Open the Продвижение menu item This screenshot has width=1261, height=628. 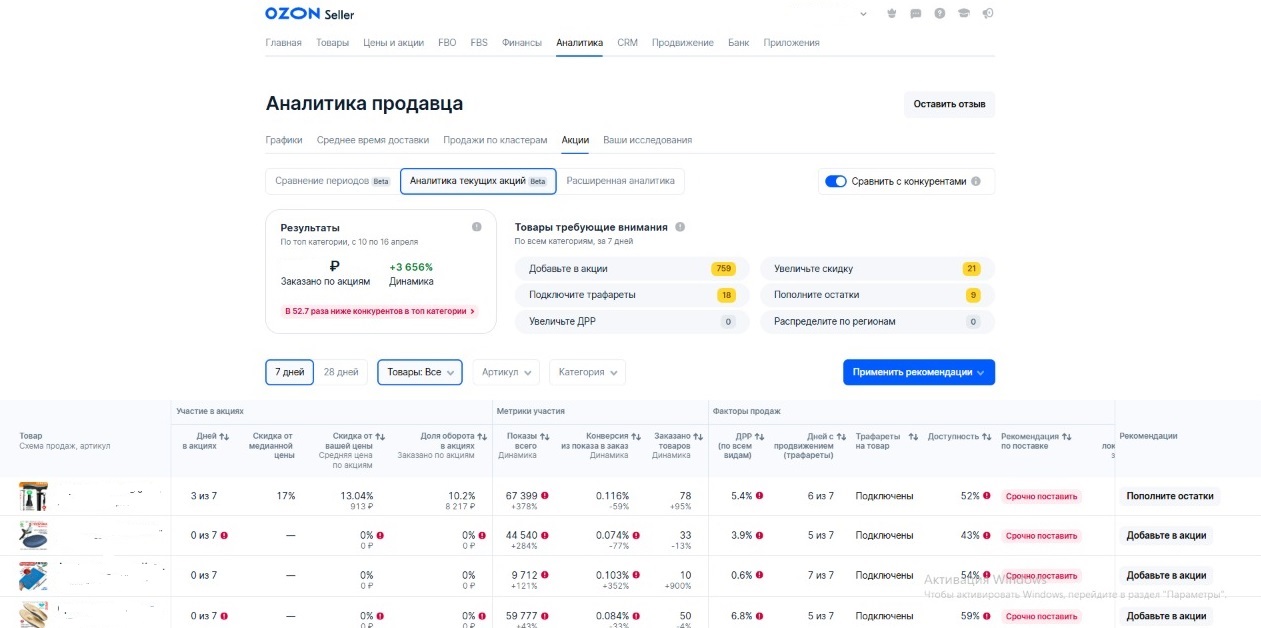point(683,43)
